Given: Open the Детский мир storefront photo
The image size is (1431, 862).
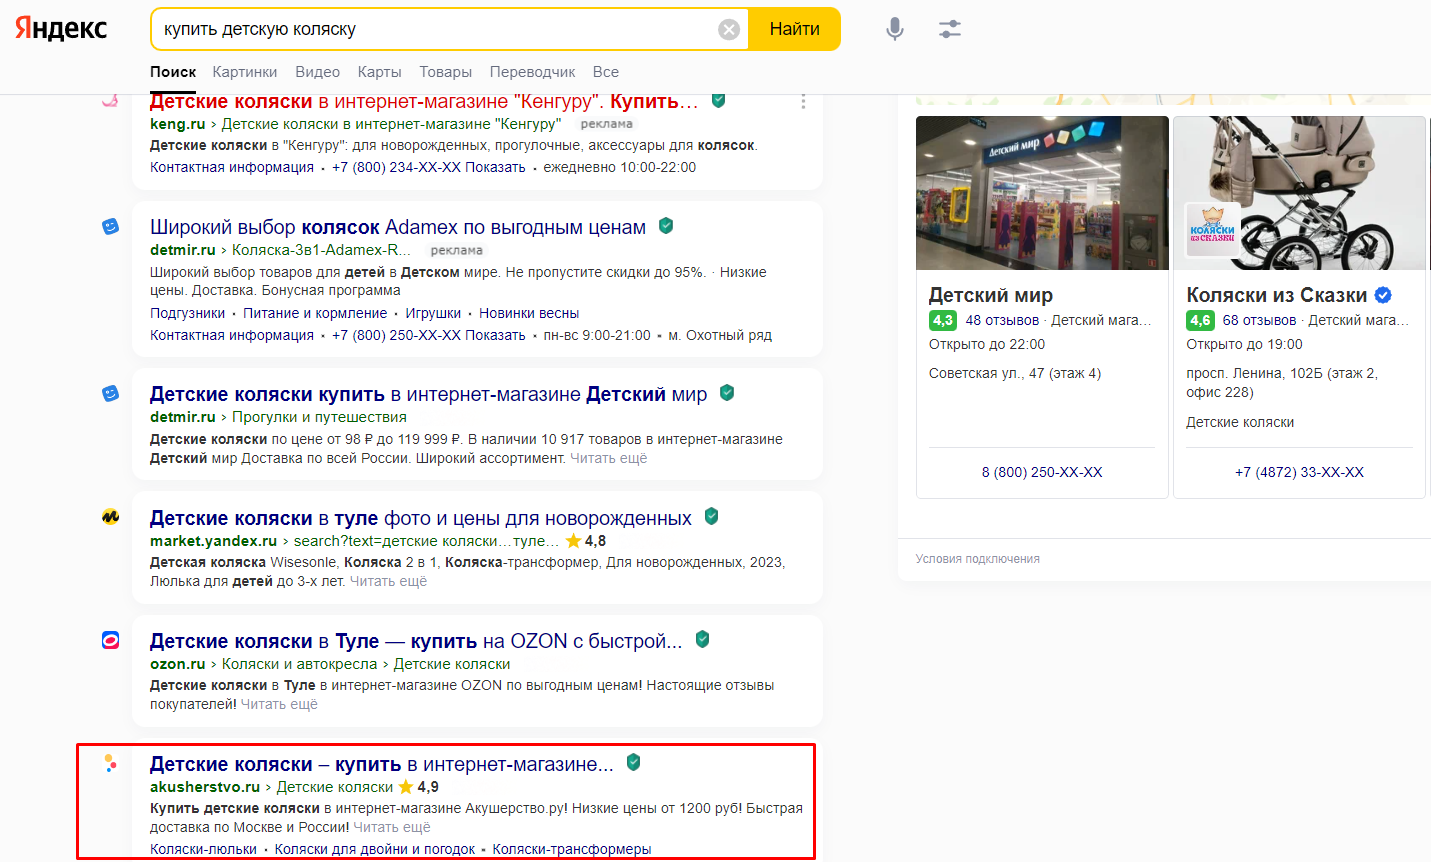Looking at the screenshot, I should point(1042,193).
